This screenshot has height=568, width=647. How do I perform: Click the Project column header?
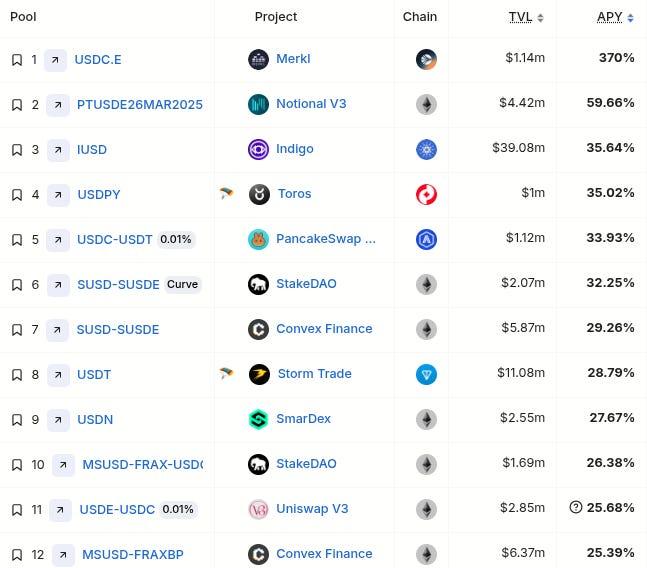point(276,17)
